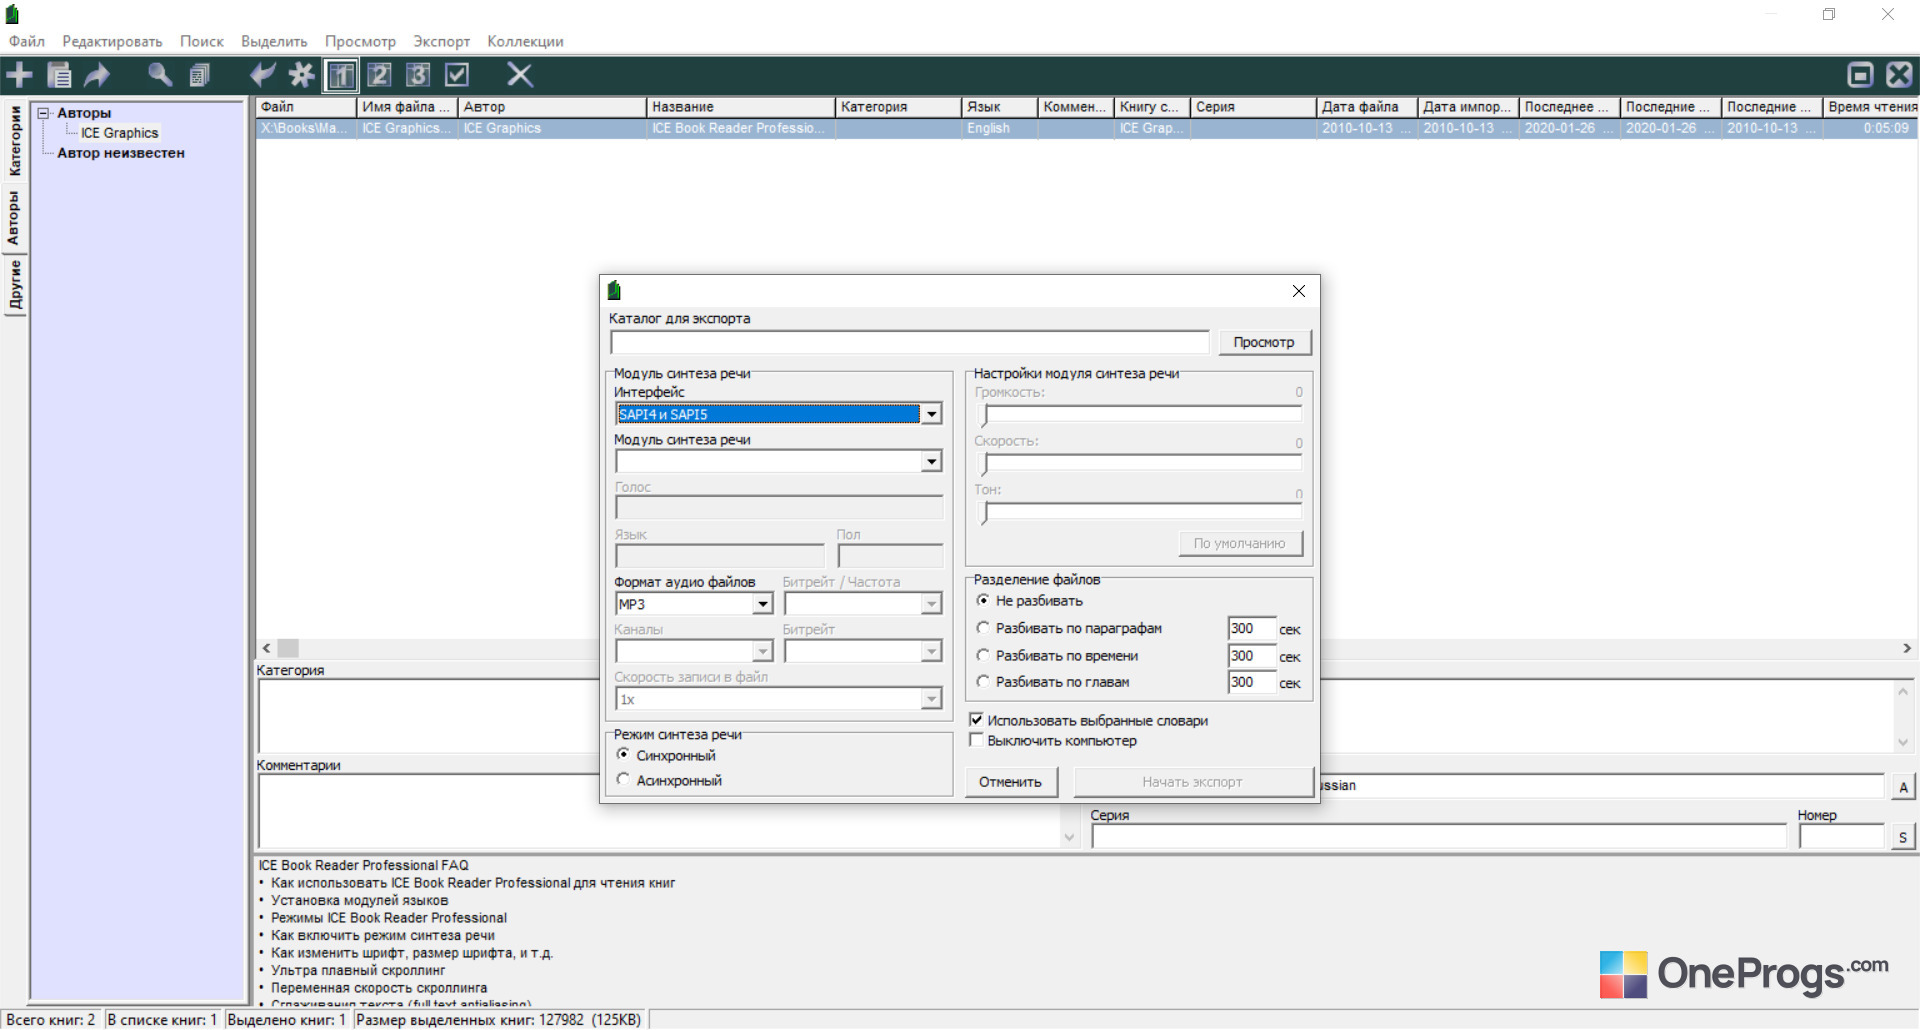
Task: Uncheck 'Использовать выбранные словари' checkbox
Action: click(976, 720)
